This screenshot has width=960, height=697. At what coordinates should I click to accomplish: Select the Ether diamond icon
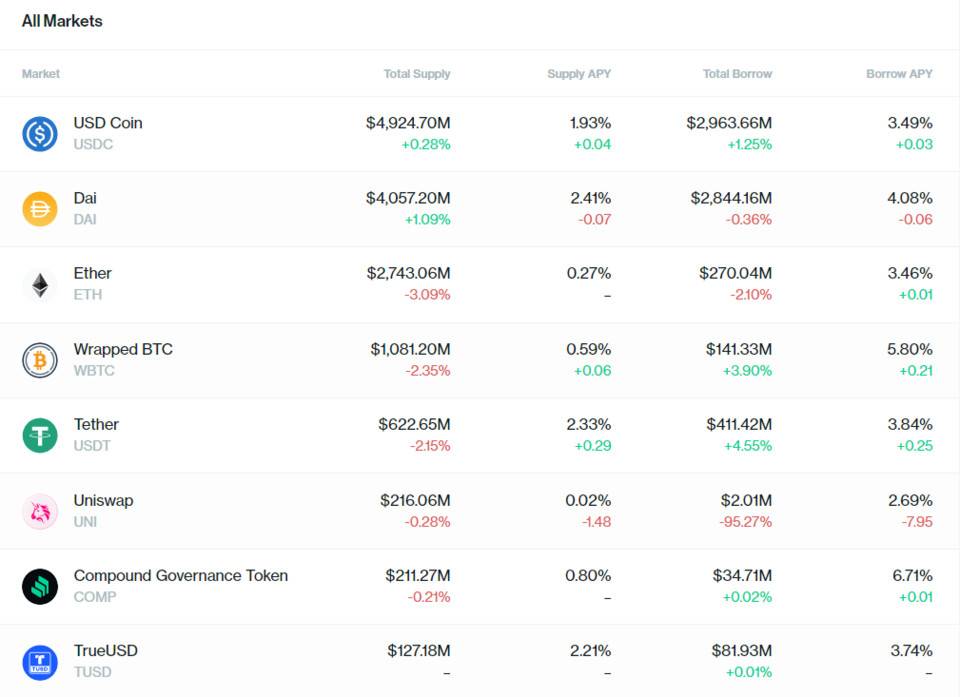click(40, 285)
